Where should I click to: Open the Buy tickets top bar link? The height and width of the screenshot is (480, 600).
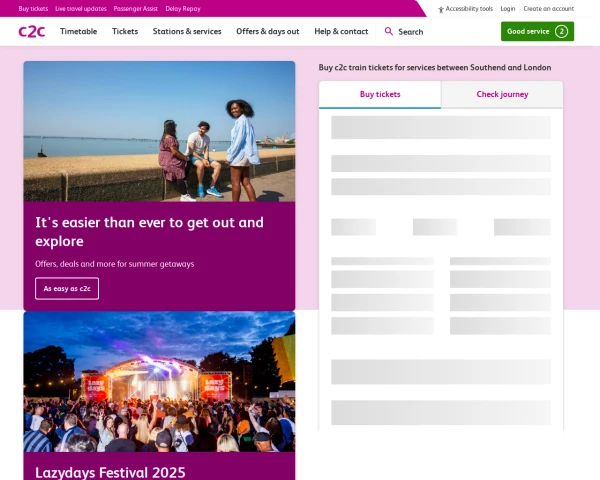point(33,8)
